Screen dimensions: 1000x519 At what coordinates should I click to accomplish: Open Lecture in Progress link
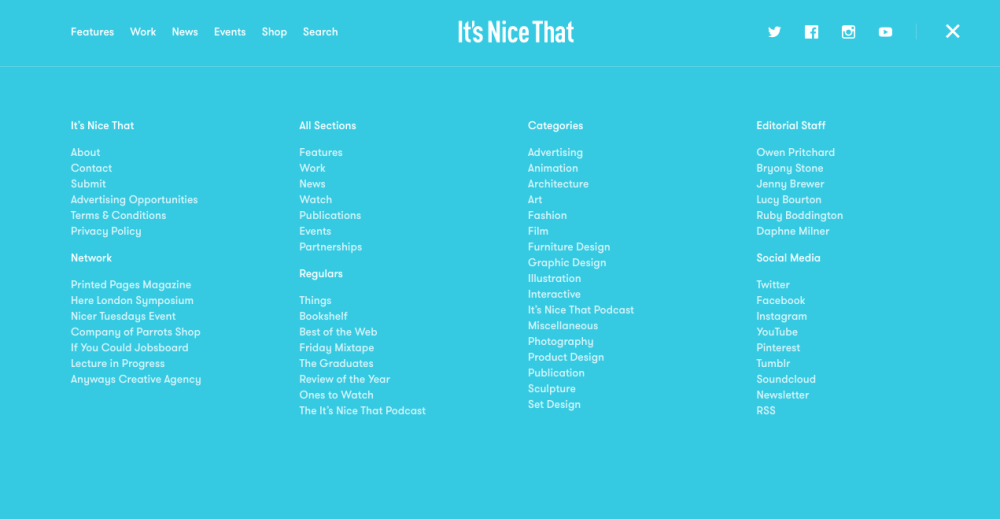point(117,363)
